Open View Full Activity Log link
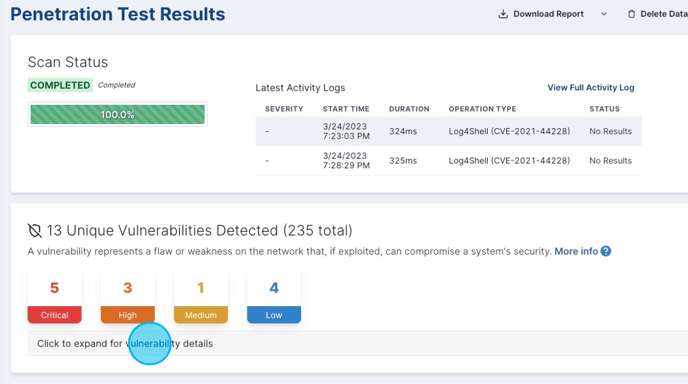 [x=591, y=87]
